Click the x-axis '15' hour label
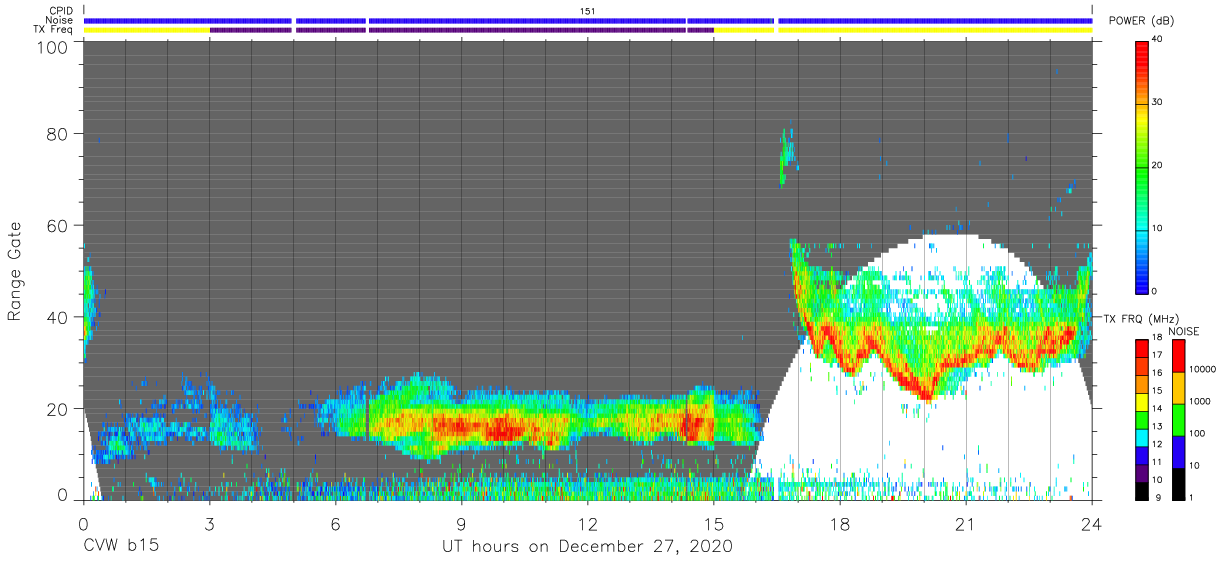This screenshot has height=567, width=1228. [713, 523]
